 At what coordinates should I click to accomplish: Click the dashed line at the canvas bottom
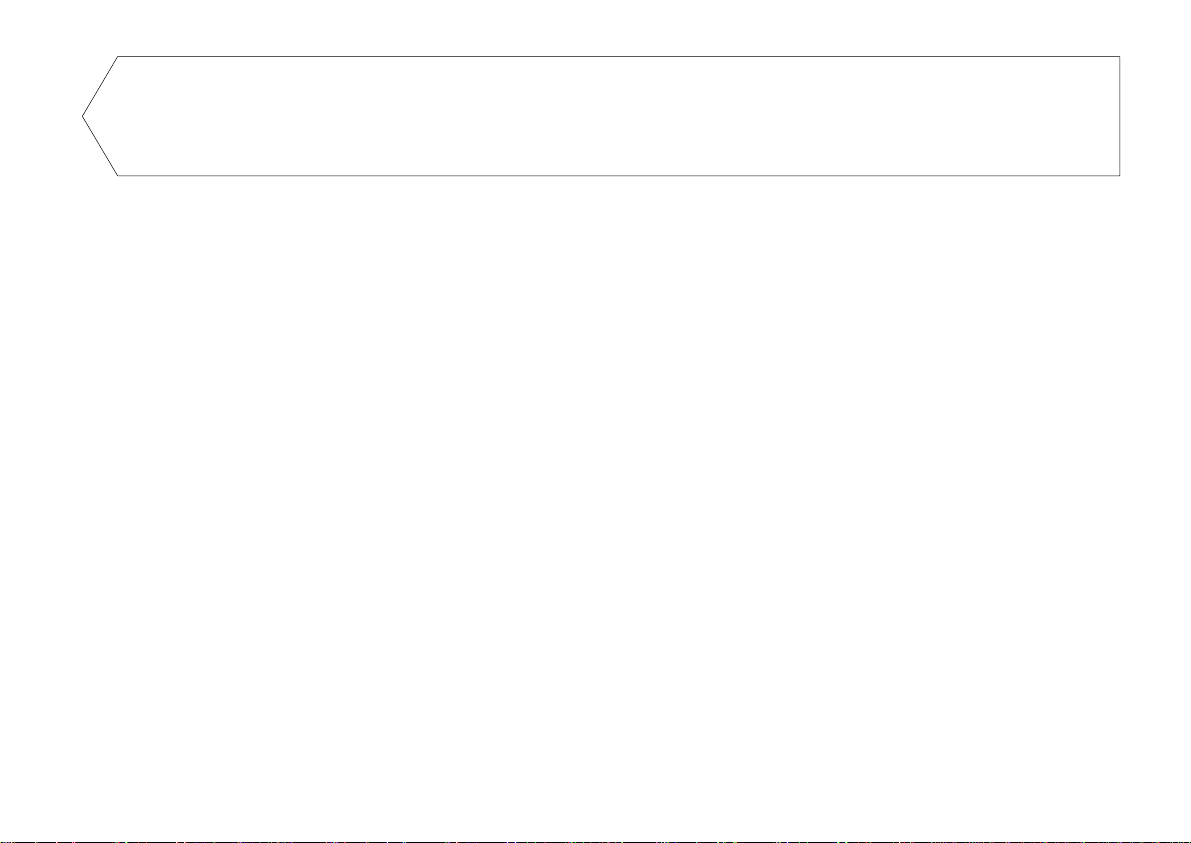click(596, 841)
